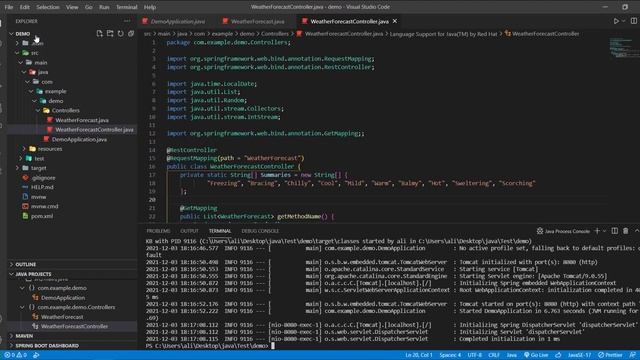
Task: Click JavaSE-17 runtime in status bar
Action: (x=579, y=355)
